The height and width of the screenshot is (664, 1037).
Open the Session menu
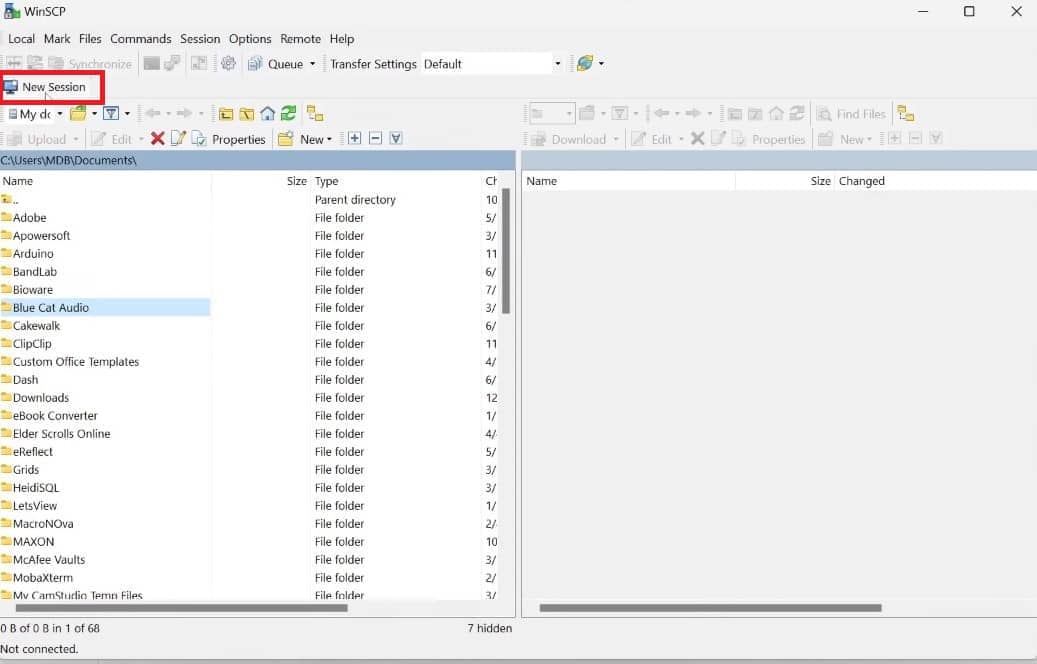(200, 39)
